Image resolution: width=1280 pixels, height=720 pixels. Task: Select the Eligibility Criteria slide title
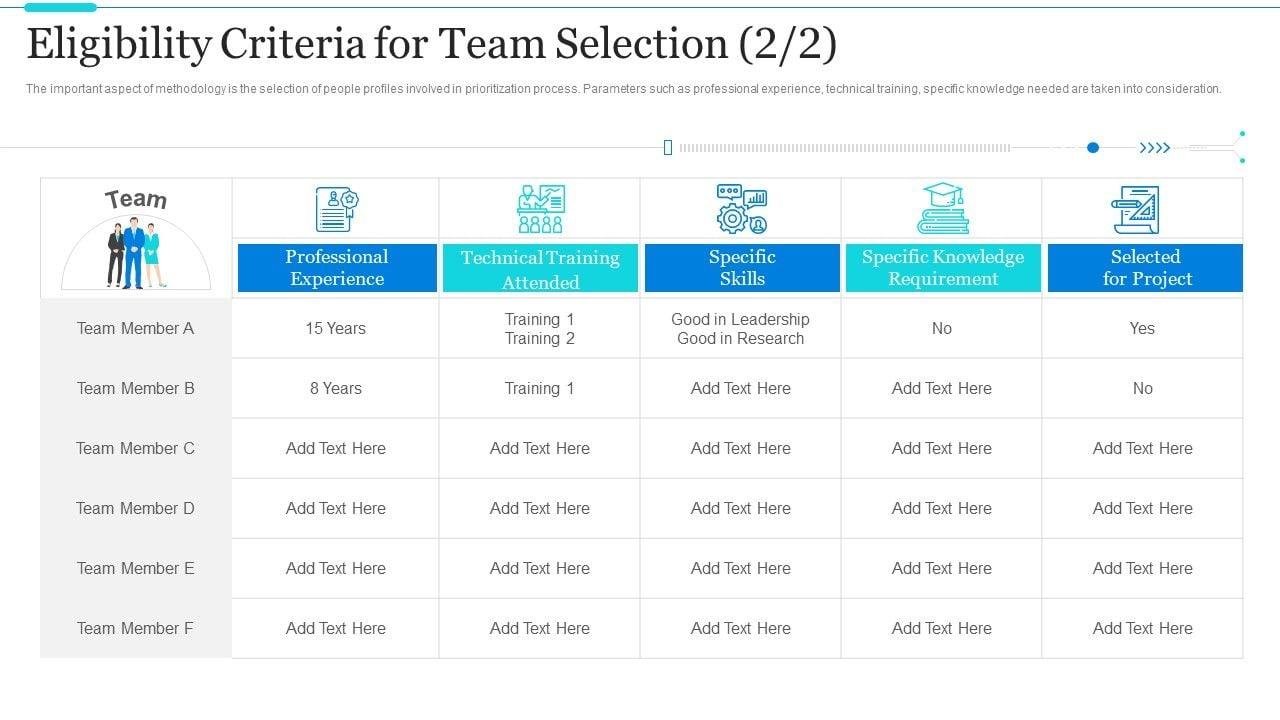tap(432, 45)
